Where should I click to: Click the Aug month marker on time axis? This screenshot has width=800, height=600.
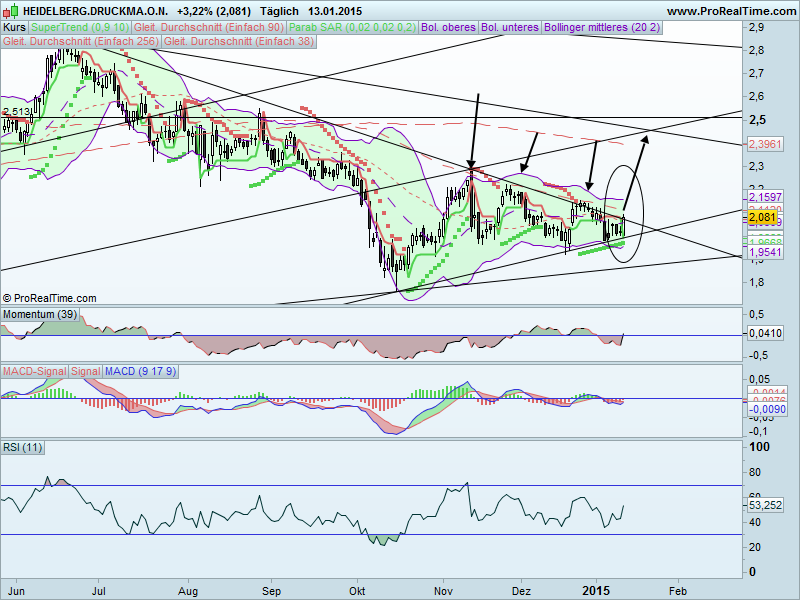188,591
